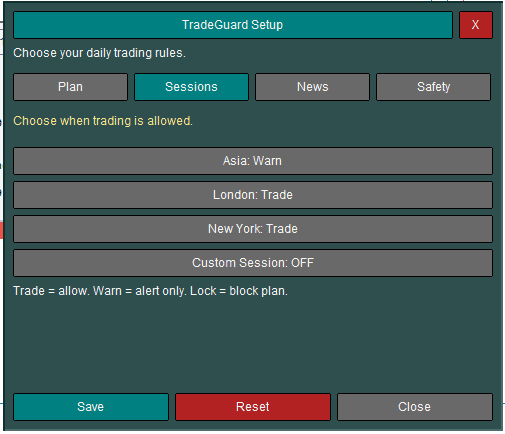Open the News tab

coord(312,87)
